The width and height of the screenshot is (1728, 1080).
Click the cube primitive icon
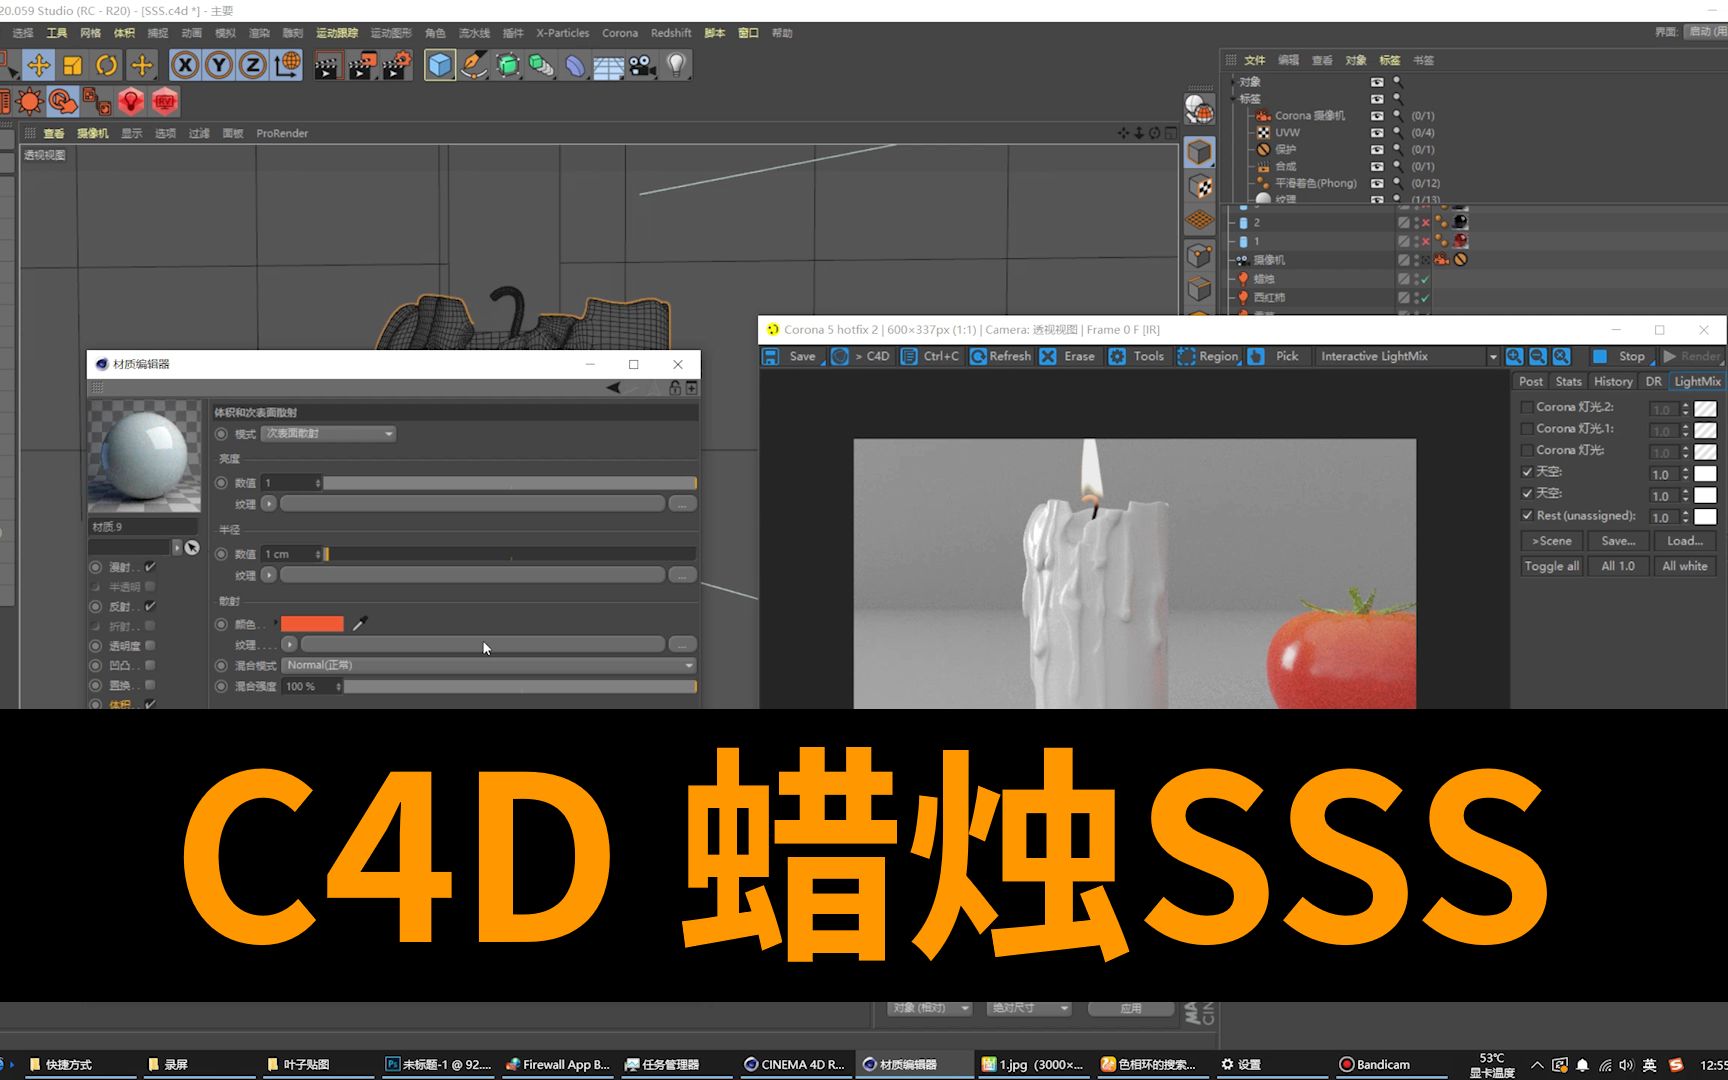(440, 66)
